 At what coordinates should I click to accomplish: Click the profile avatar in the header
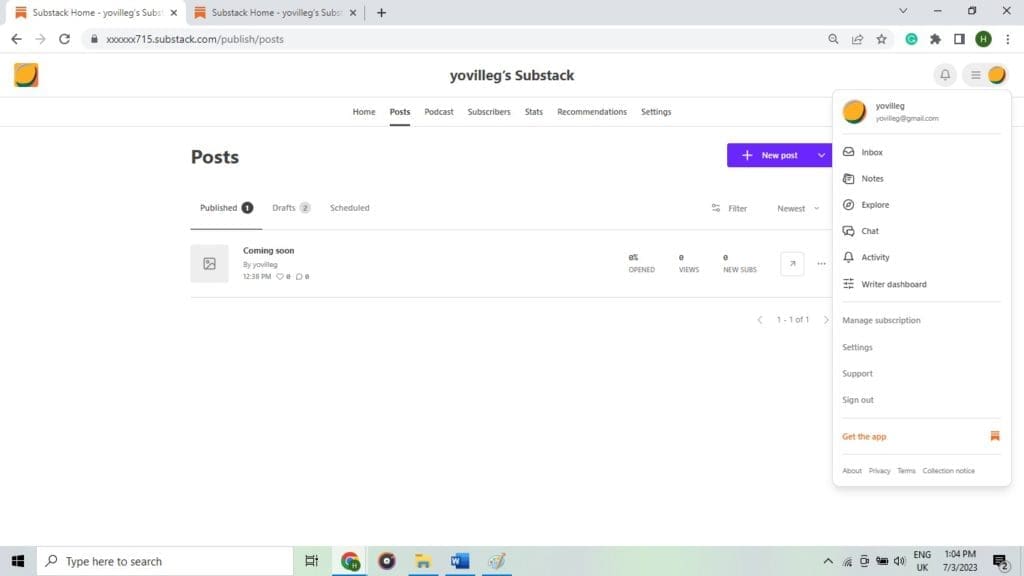997,75
